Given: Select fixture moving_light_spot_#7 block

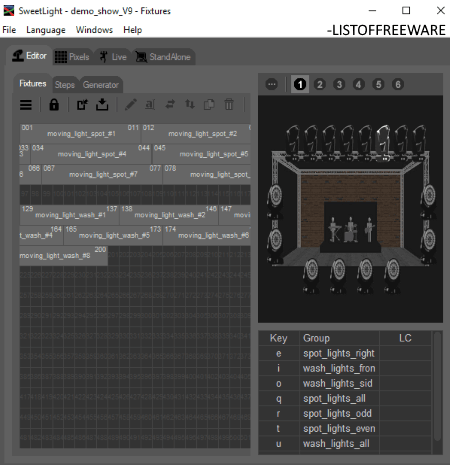Looking at the screenshot, I should pyautogui.click(x=102, y=174).
